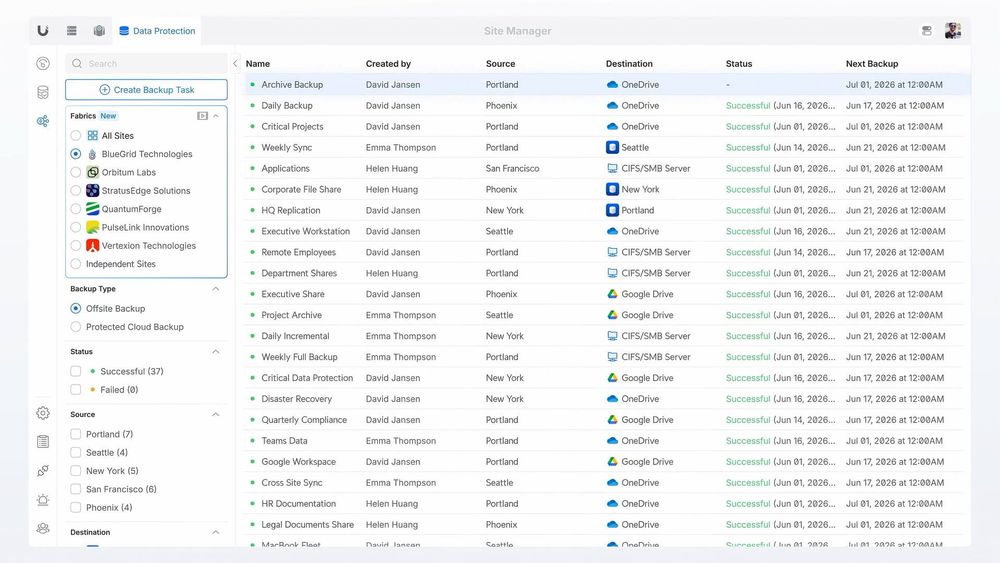The width and height of the screenshot is (1000, 563).
Task: Check San Francisco (6) source filter
Action: click(76, 489)
